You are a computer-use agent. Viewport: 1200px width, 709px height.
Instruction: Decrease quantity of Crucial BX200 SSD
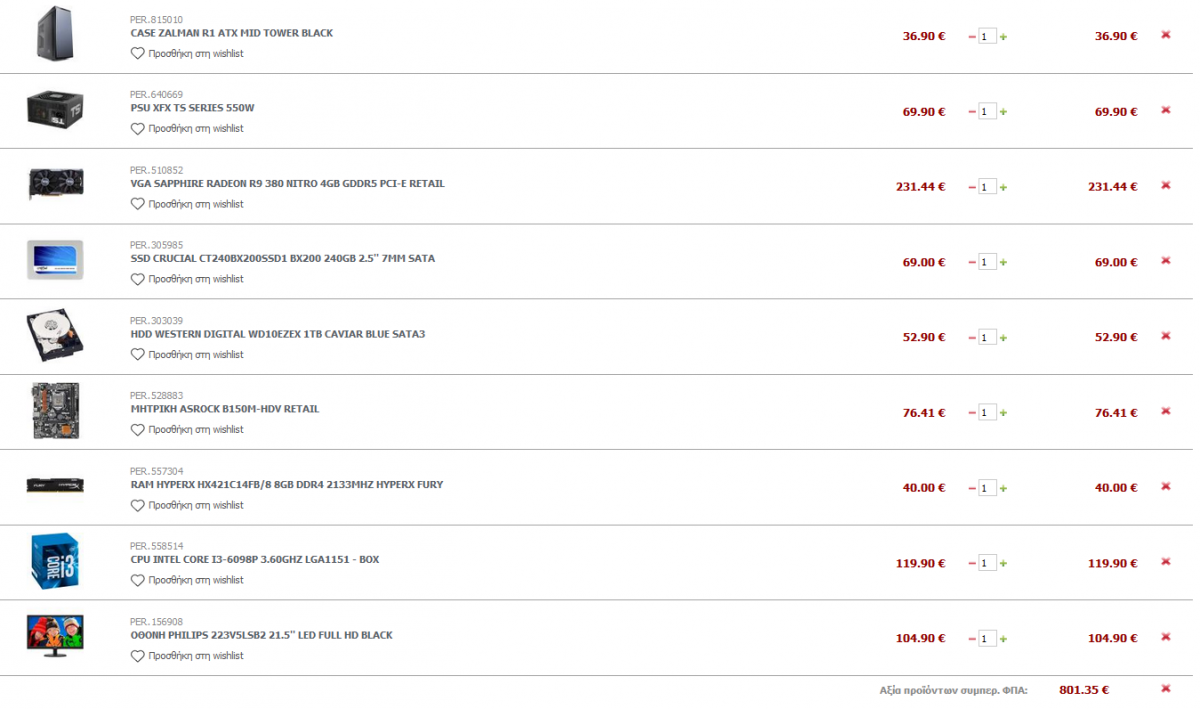[972, 262]
